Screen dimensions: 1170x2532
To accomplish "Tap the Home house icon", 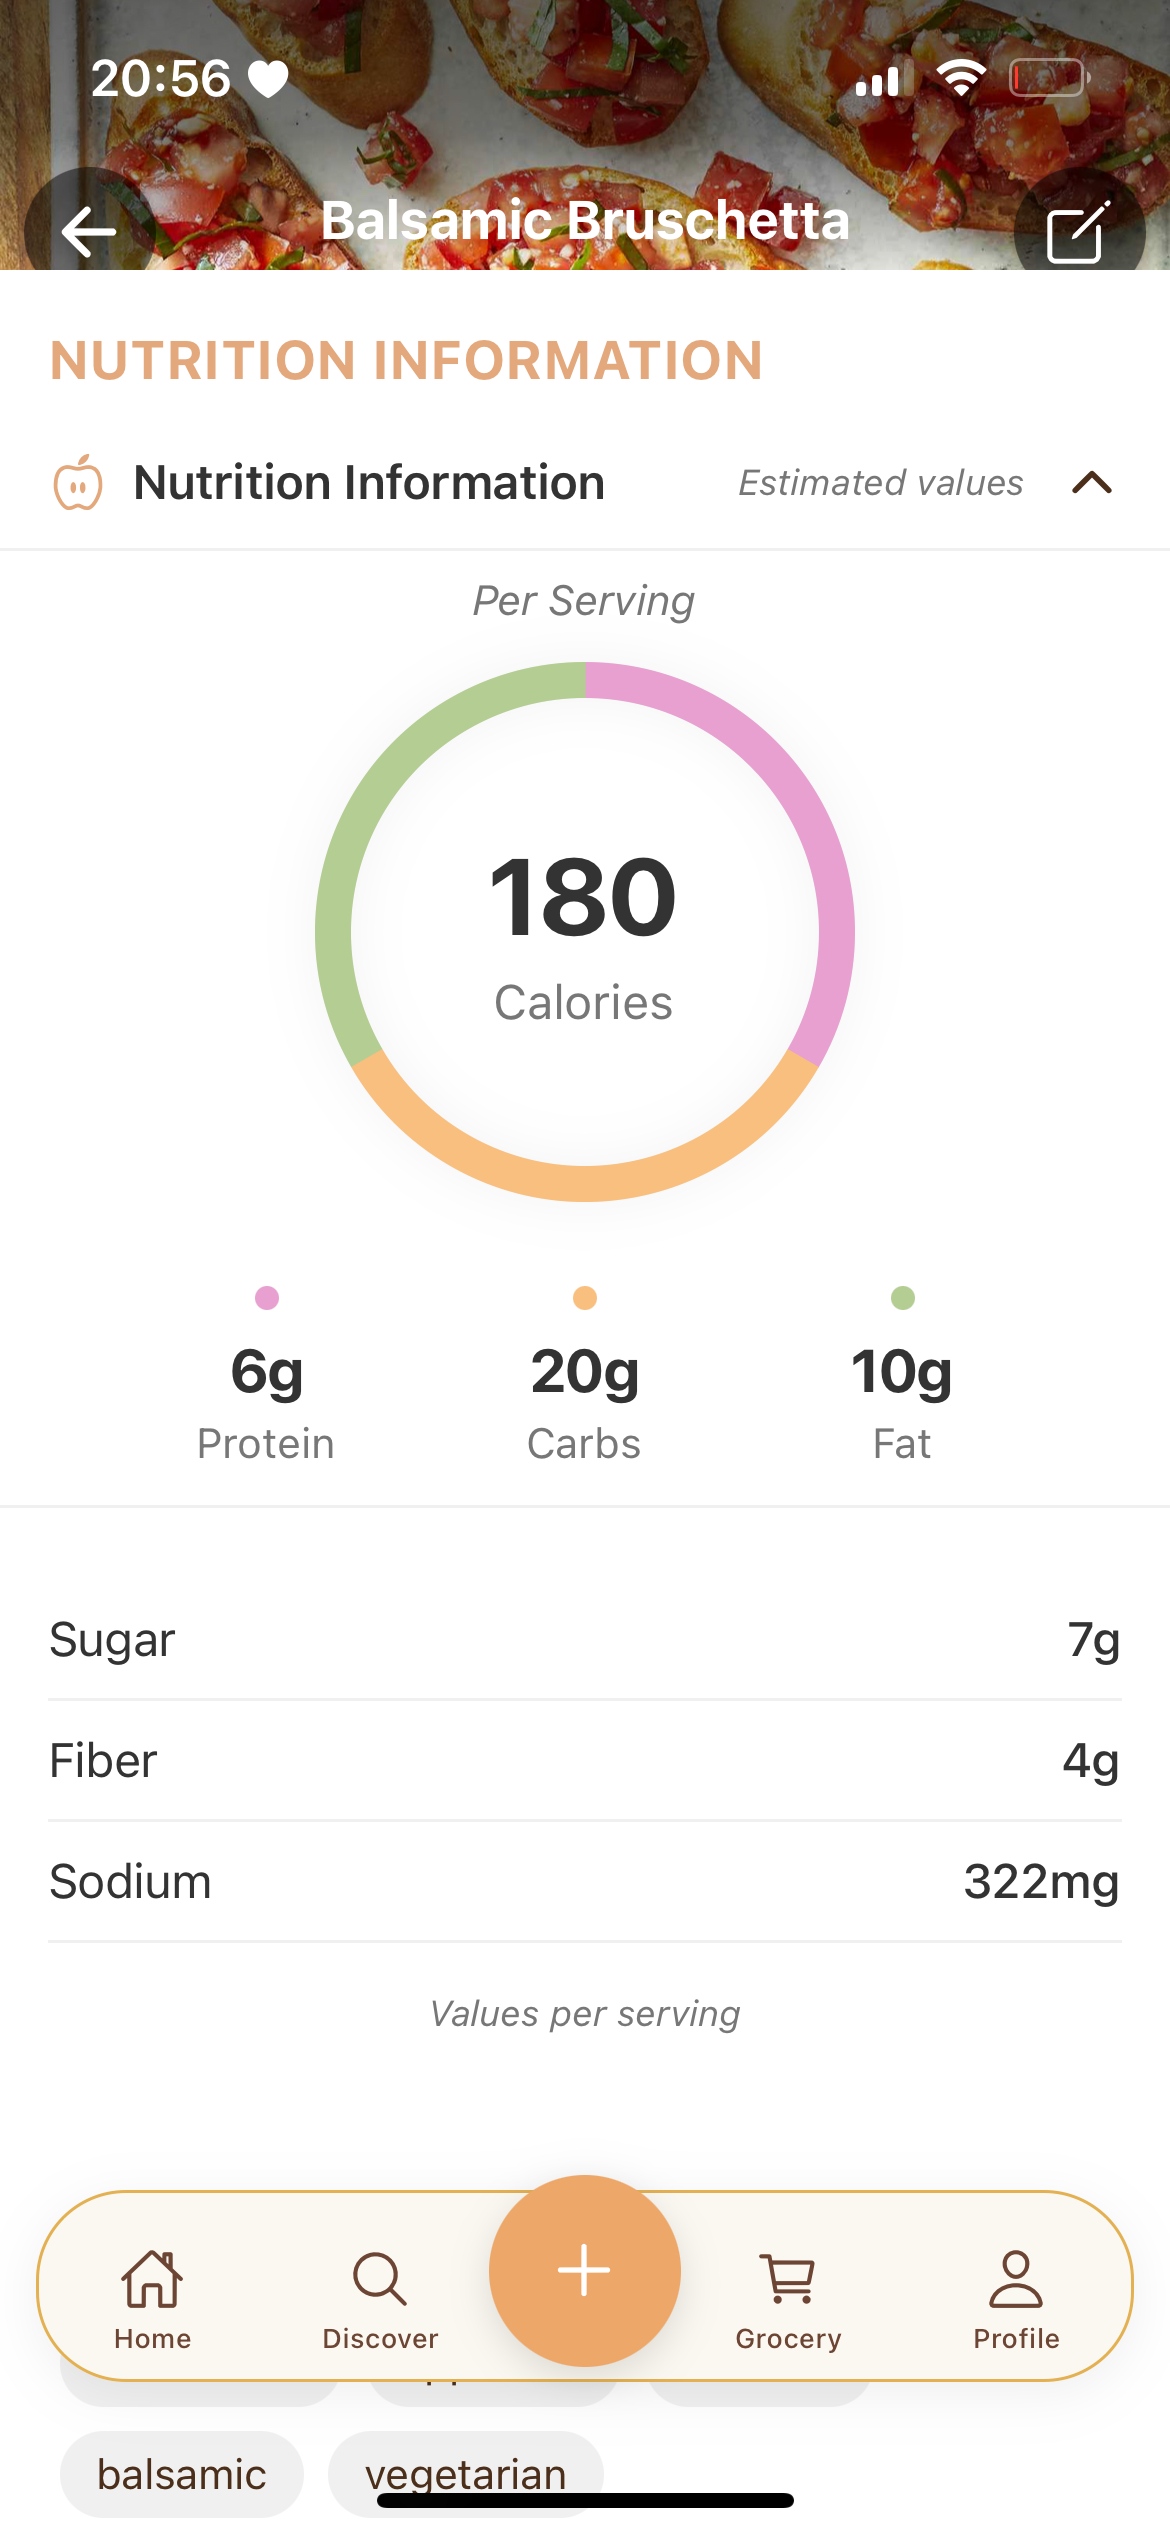I will 152,2278.
